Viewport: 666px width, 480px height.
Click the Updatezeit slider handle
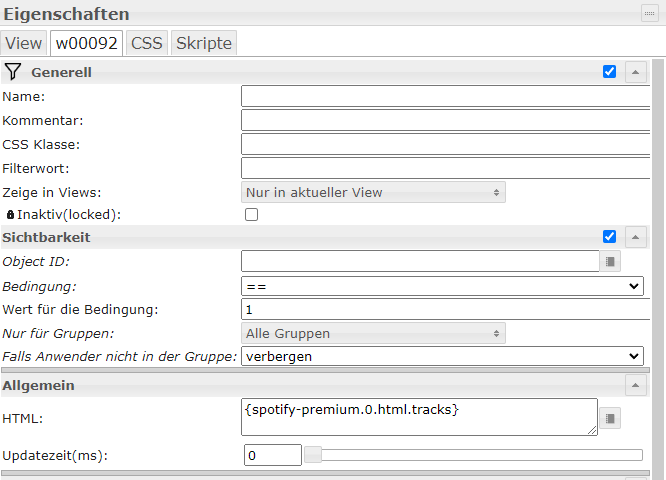click(x=313, y=455)
